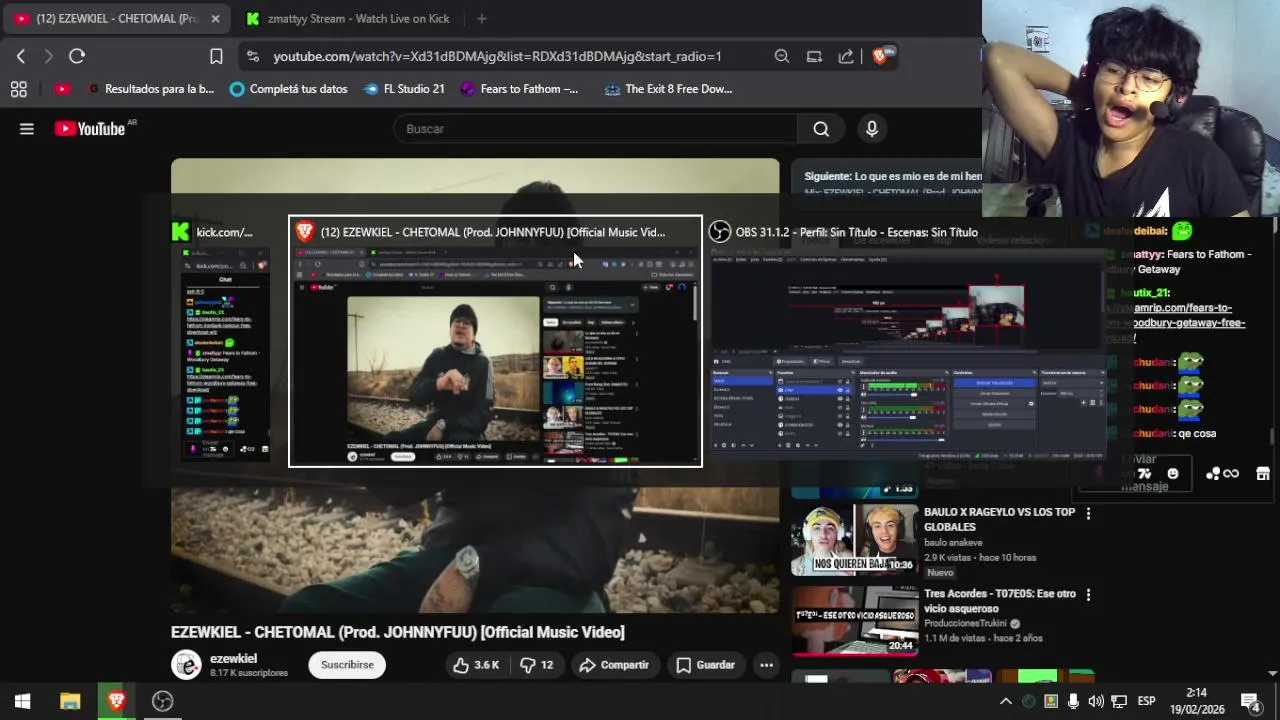The height and width of the screenshot is (720, 1280).
Task: Open ezewkiel channel avatar
Action: [186, 665]
